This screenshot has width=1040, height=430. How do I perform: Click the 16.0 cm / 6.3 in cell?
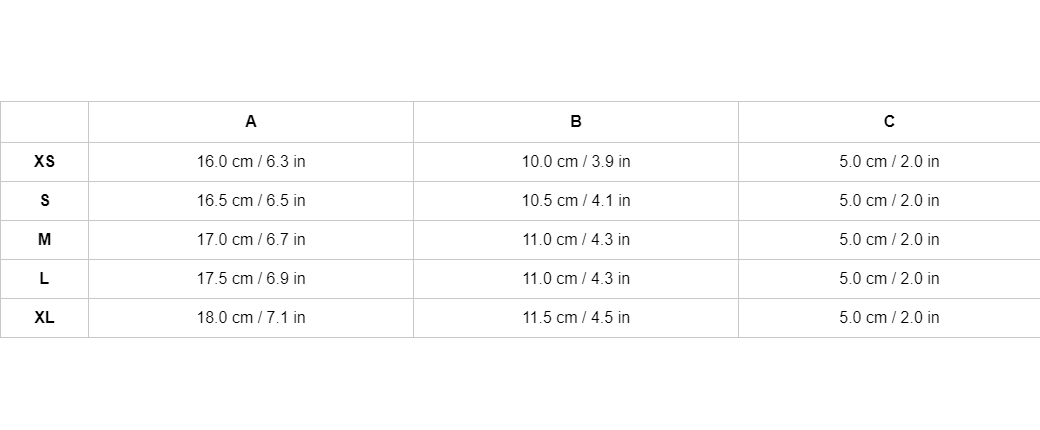(x=251, y=161)
